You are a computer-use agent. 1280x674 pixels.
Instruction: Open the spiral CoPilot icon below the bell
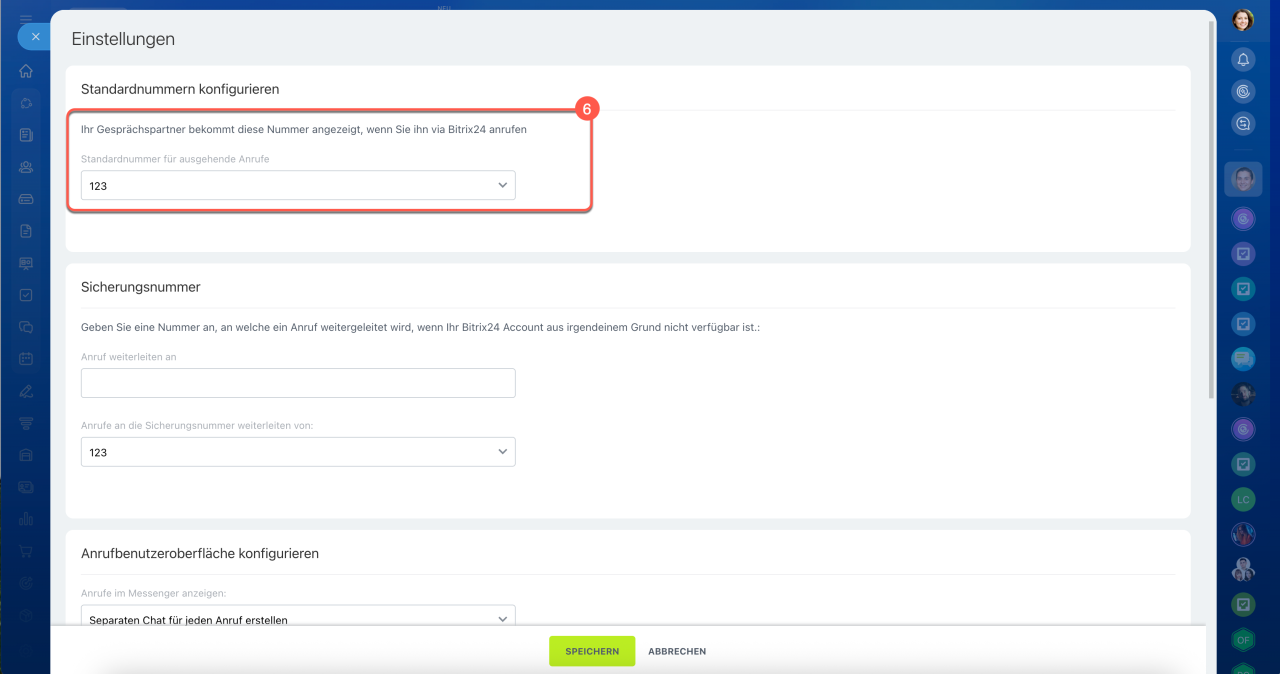click(x=1243, y=92)
